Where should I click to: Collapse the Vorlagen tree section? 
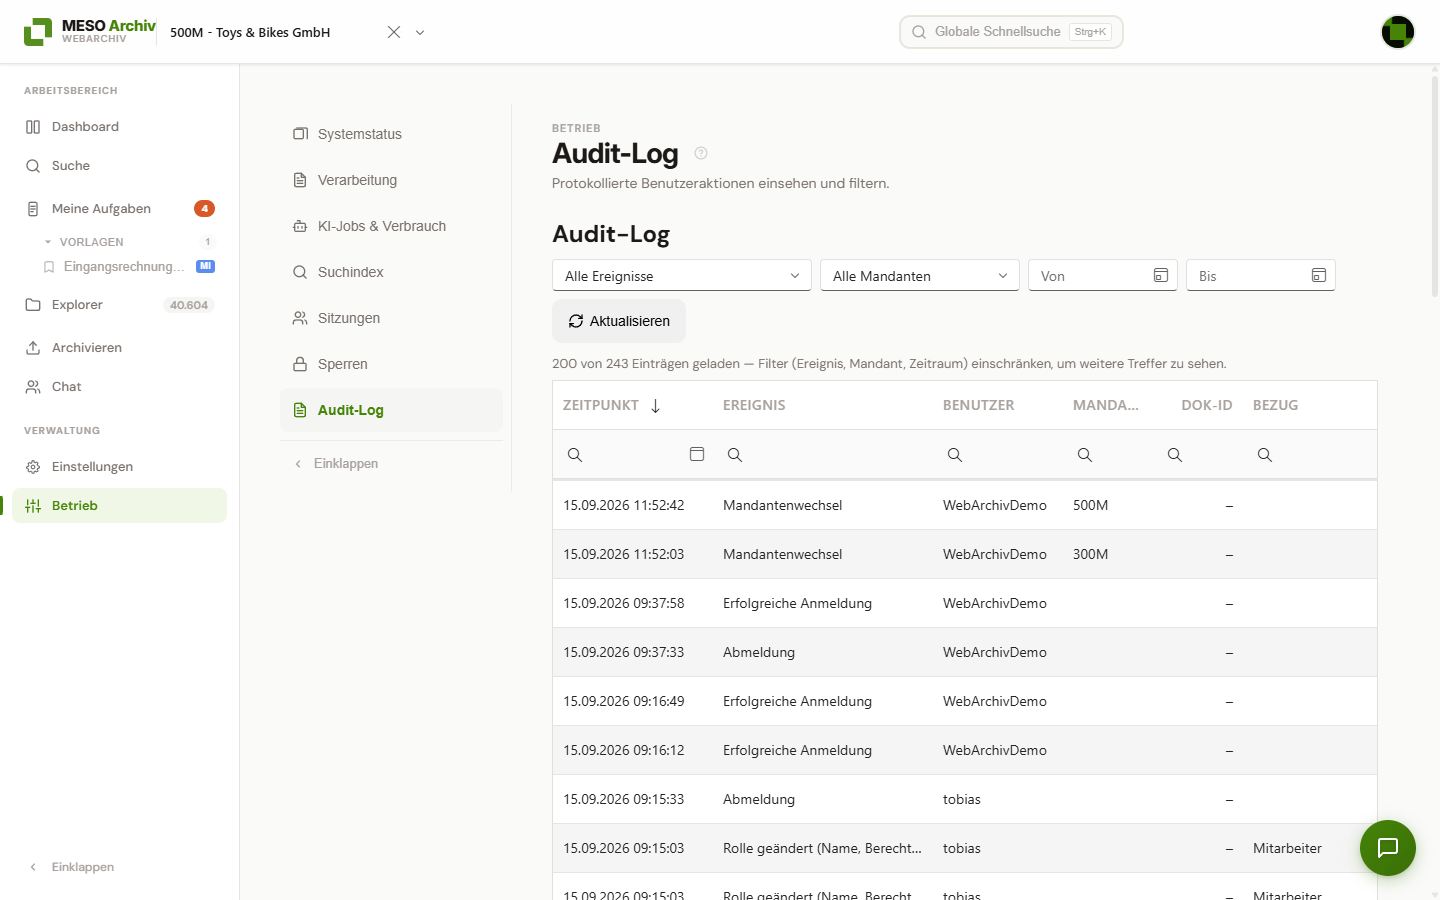click(48, 242)
